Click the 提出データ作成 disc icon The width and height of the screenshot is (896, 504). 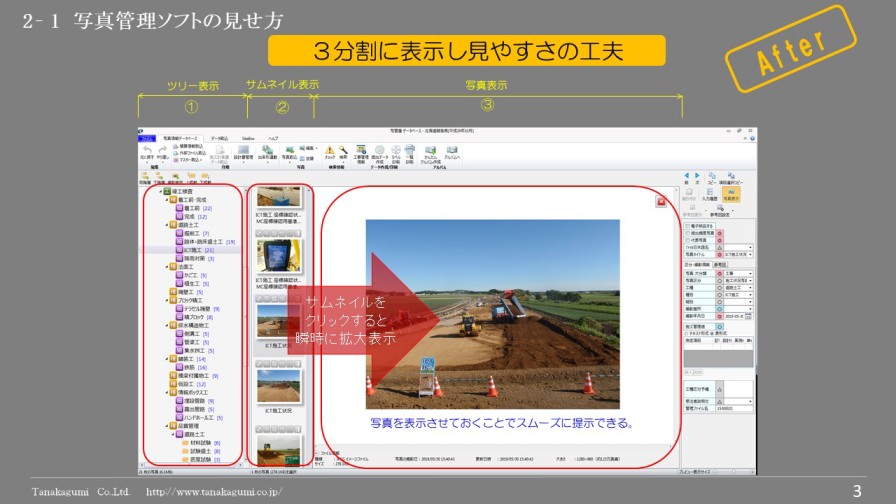pyautogui.click(x=380, y=151)
